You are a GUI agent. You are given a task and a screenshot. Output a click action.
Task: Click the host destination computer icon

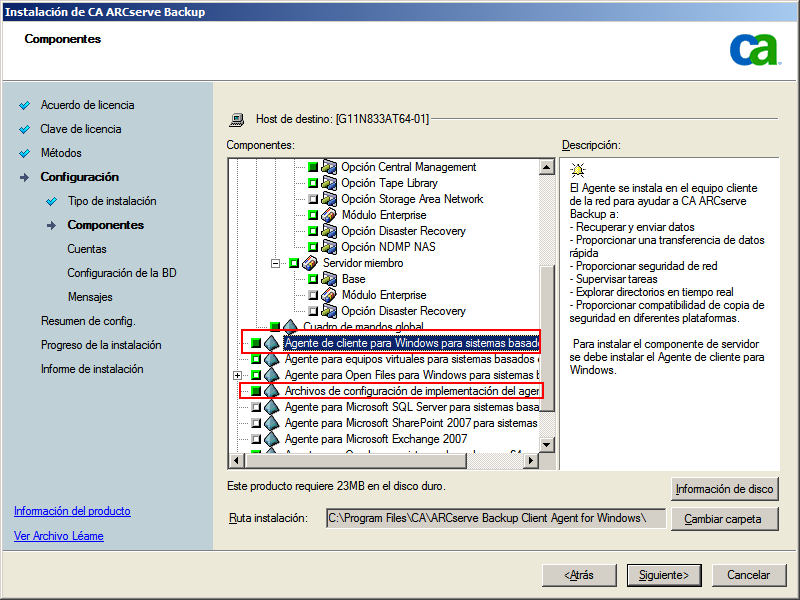point(237,118)
